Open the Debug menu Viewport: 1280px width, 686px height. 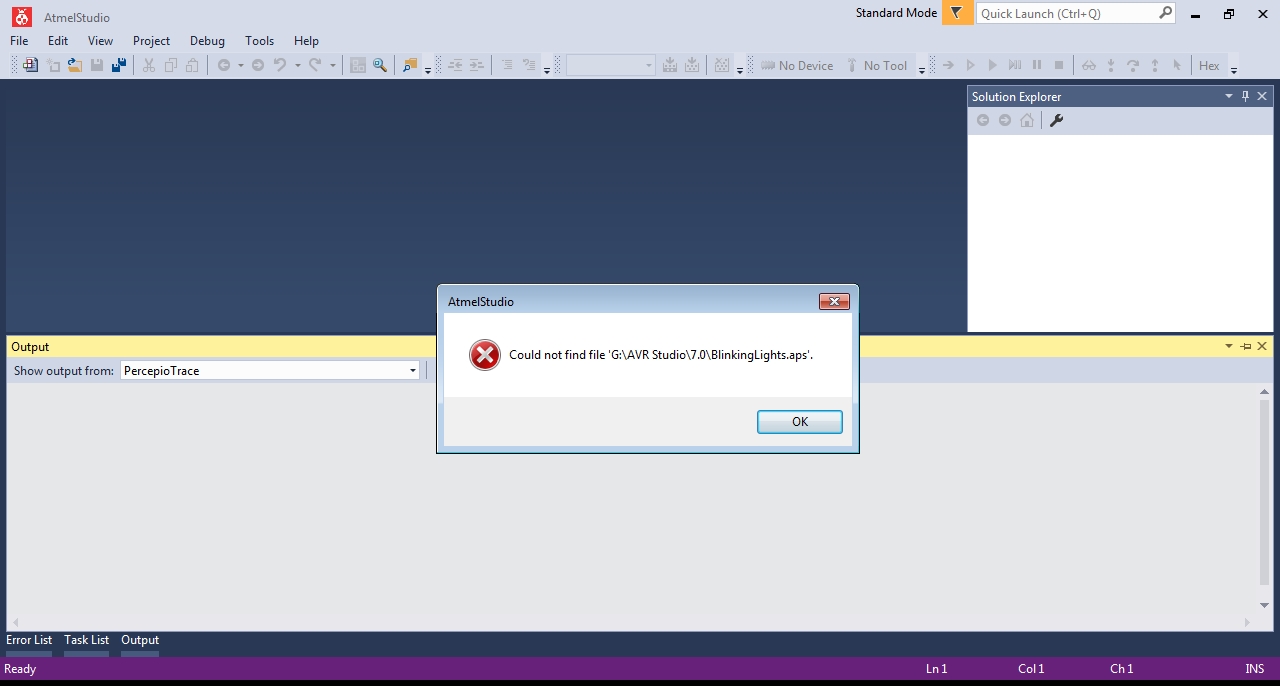[x=207, y=41]
